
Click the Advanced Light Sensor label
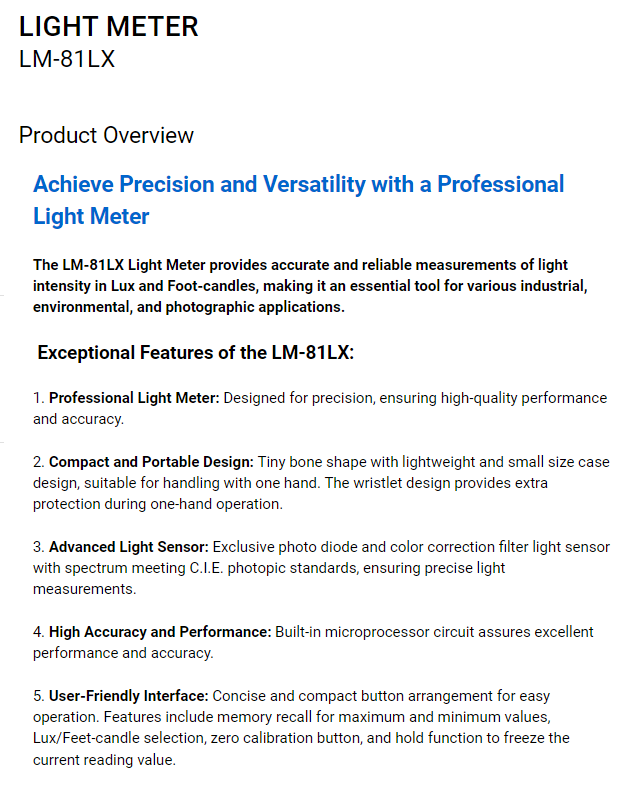(x=129, y=547)
